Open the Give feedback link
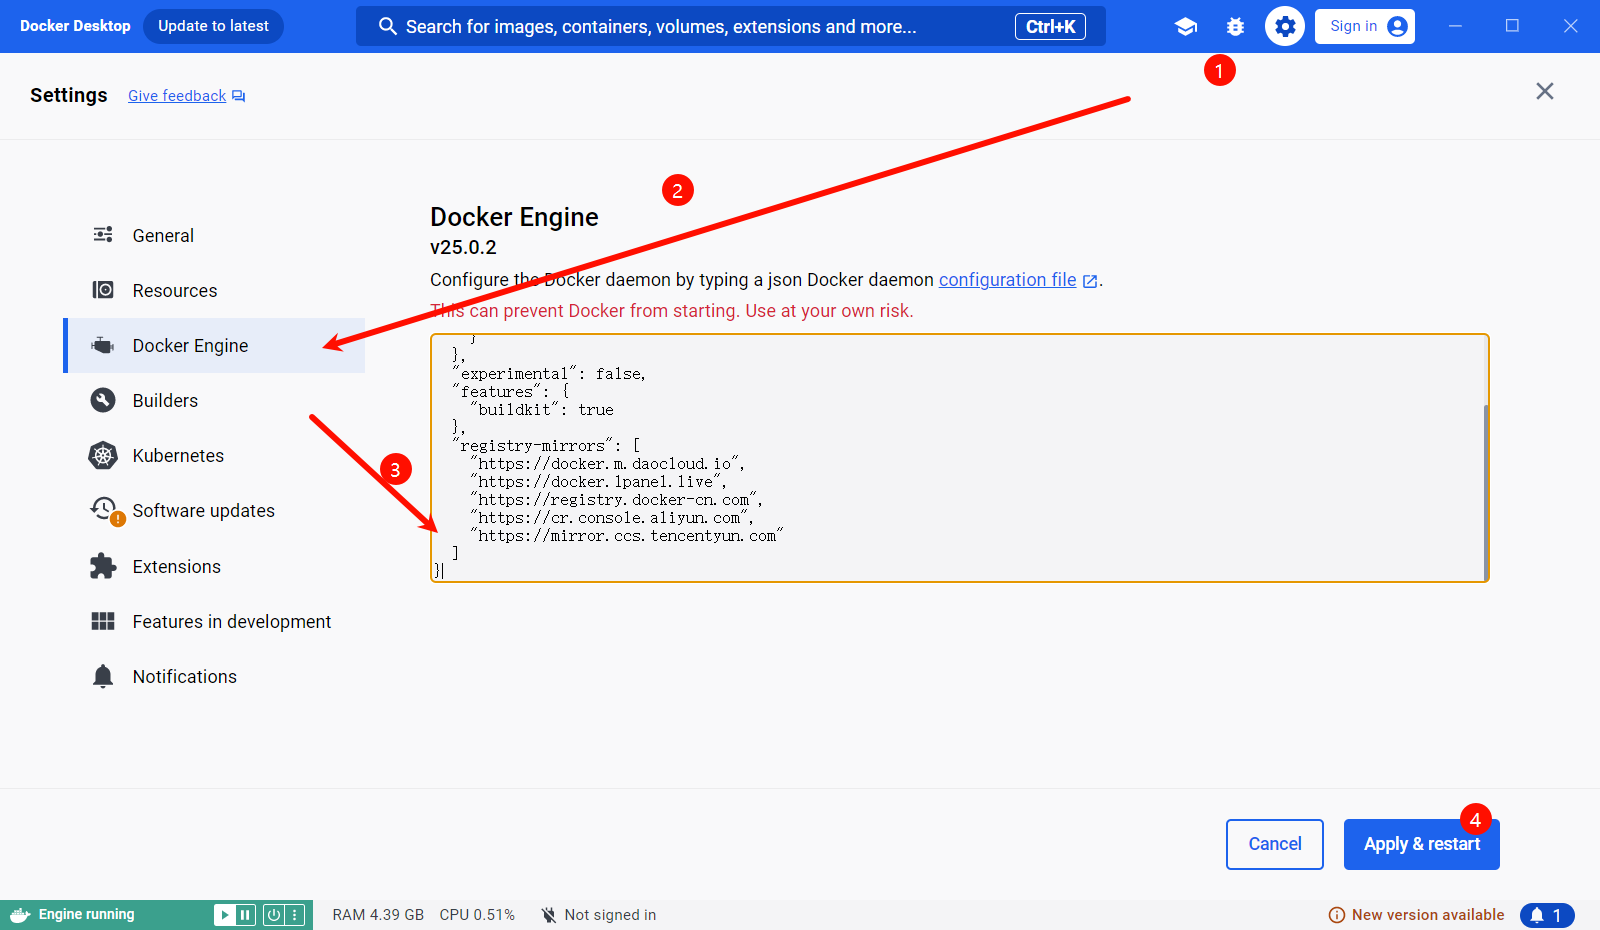This screenshot has height=930, width=1600. 177,96
